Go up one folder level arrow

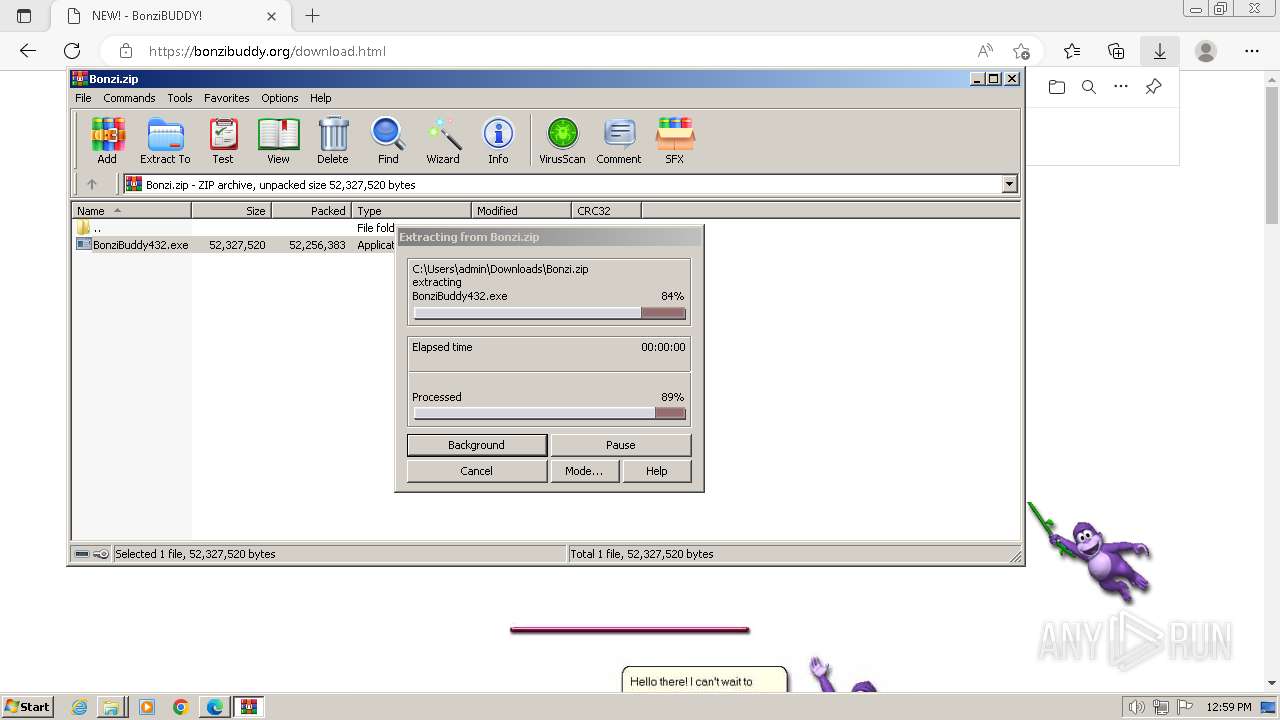point(92,184)
